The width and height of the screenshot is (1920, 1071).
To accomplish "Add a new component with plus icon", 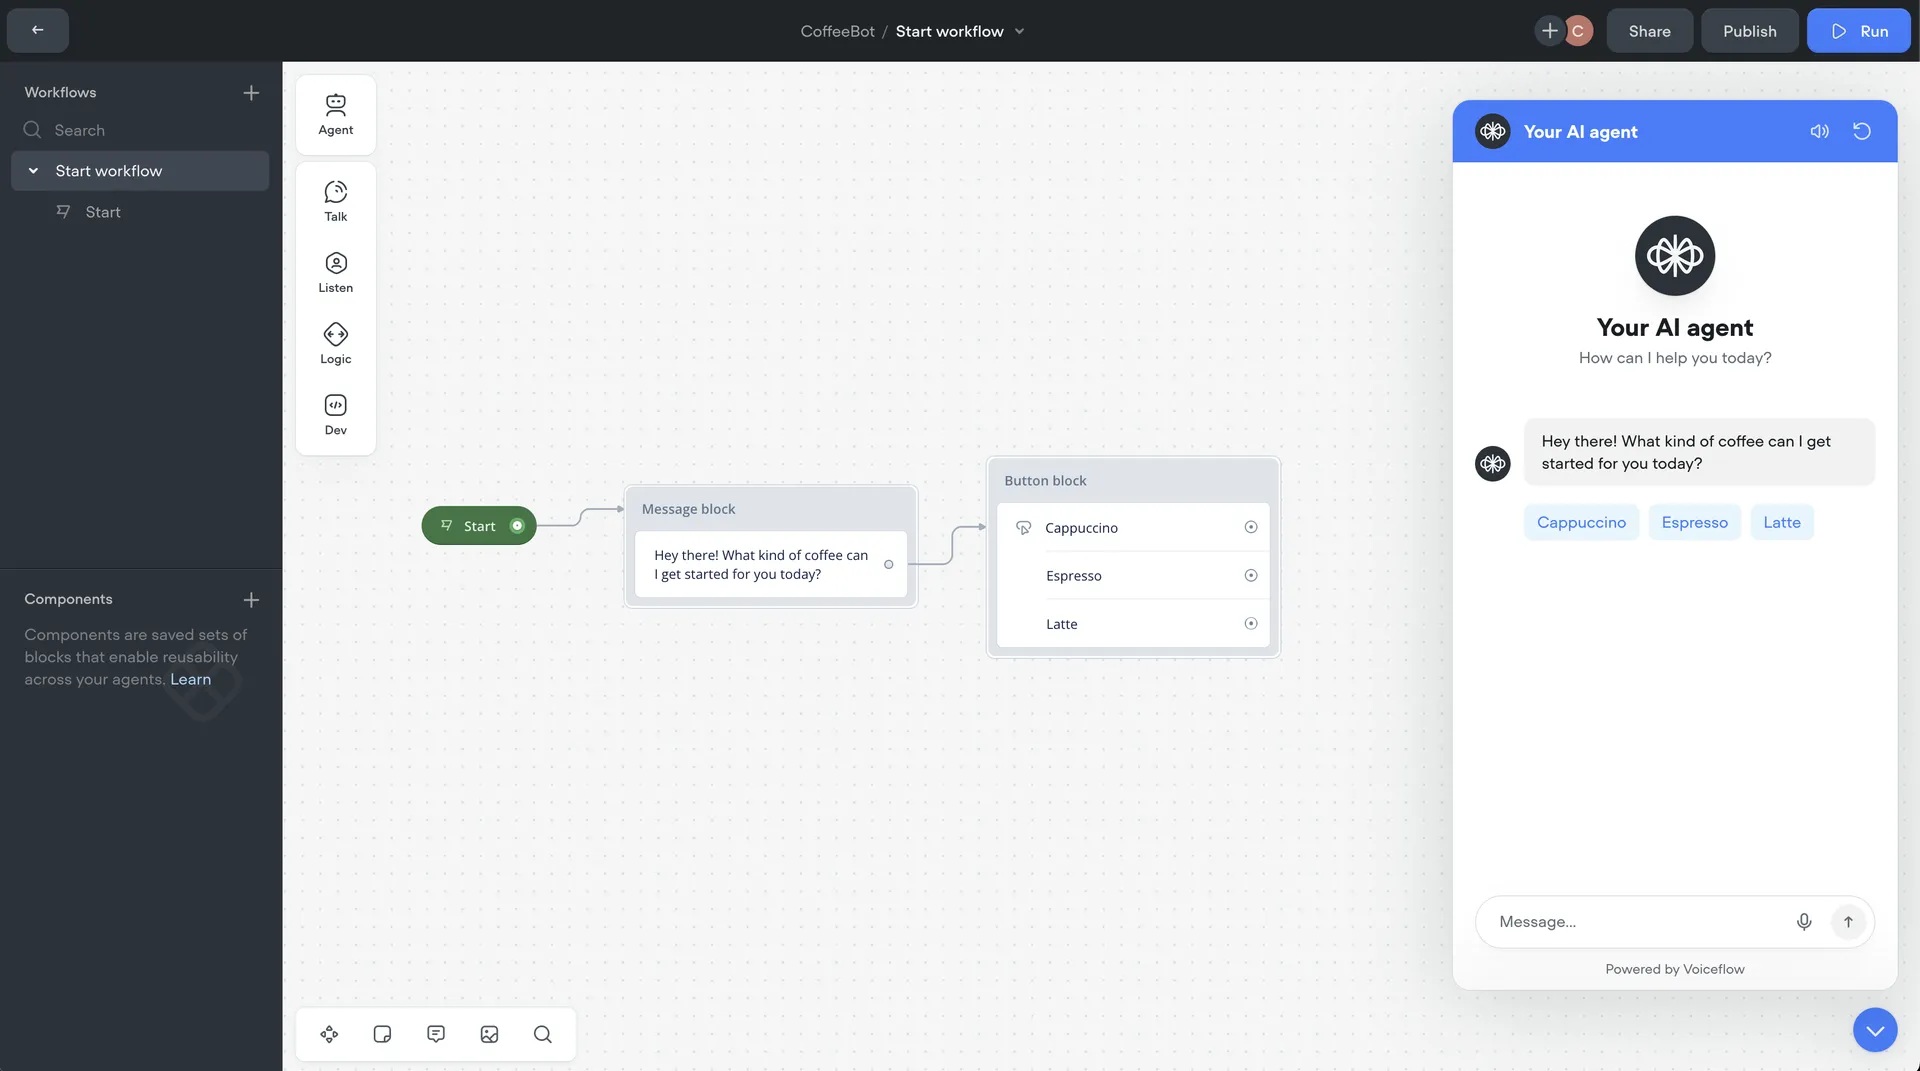I will point(251,600).
